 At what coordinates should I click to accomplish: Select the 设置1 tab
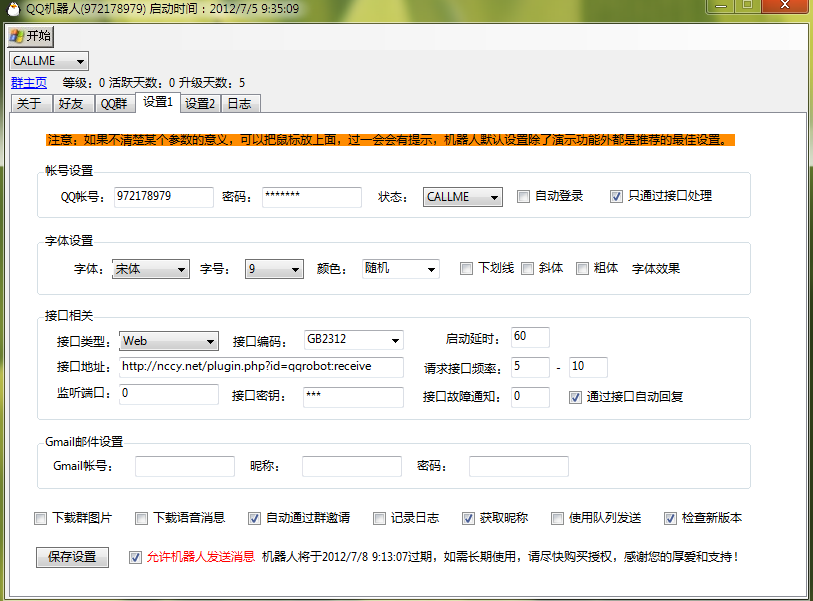(158, 102)
